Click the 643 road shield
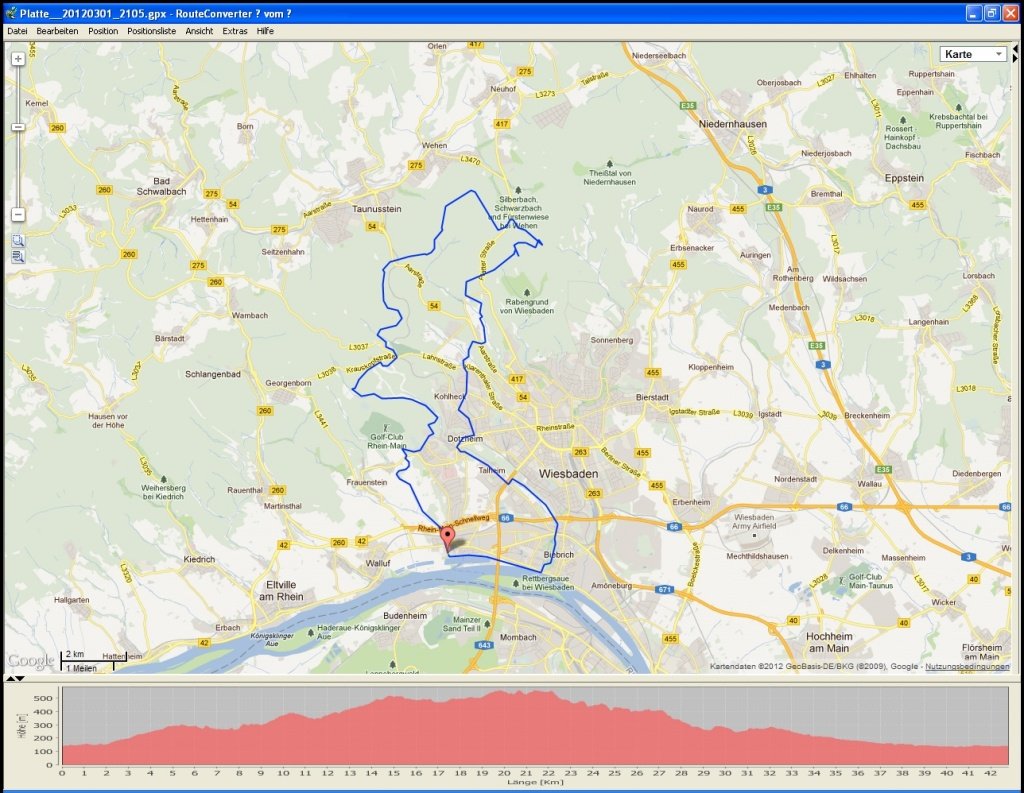Screen dimensions: 1024x793 (x=484, y=645)
